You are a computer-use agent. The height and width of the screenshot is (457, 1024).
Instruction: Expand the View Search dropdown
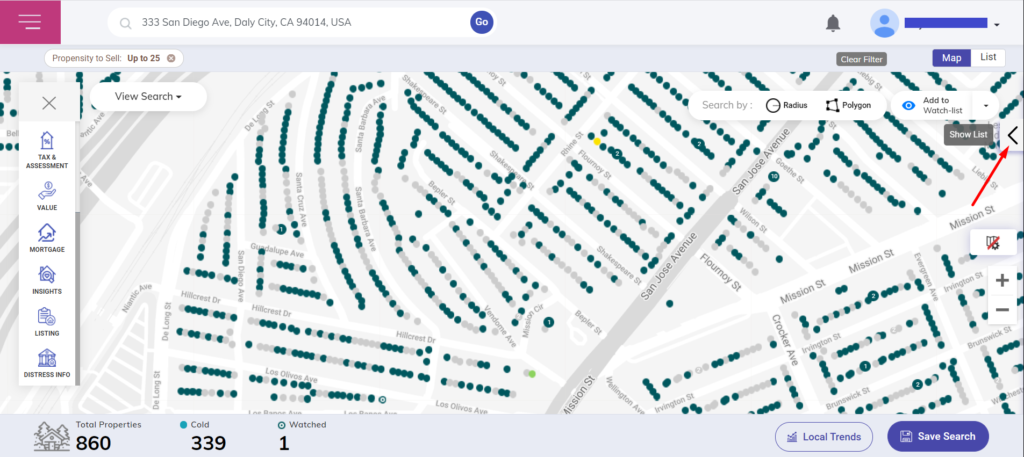(148, 97)
